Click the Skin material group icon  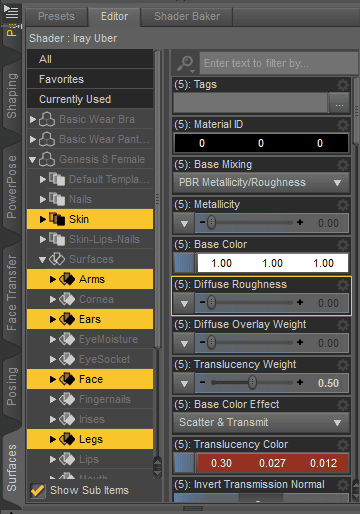pos(57,219)
